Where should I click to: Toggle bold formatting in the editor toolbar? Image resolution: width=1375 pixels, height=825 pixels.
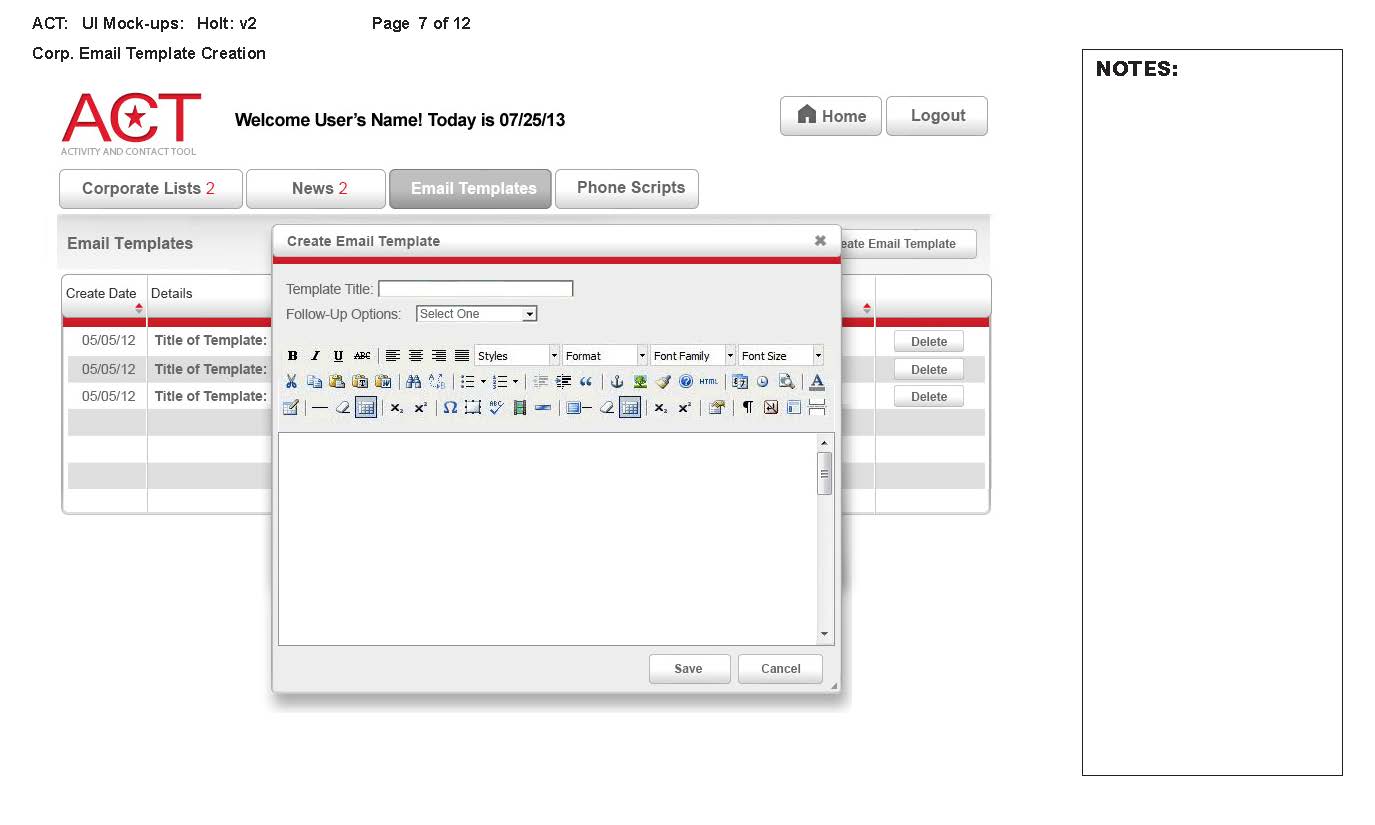coord(293,356)
